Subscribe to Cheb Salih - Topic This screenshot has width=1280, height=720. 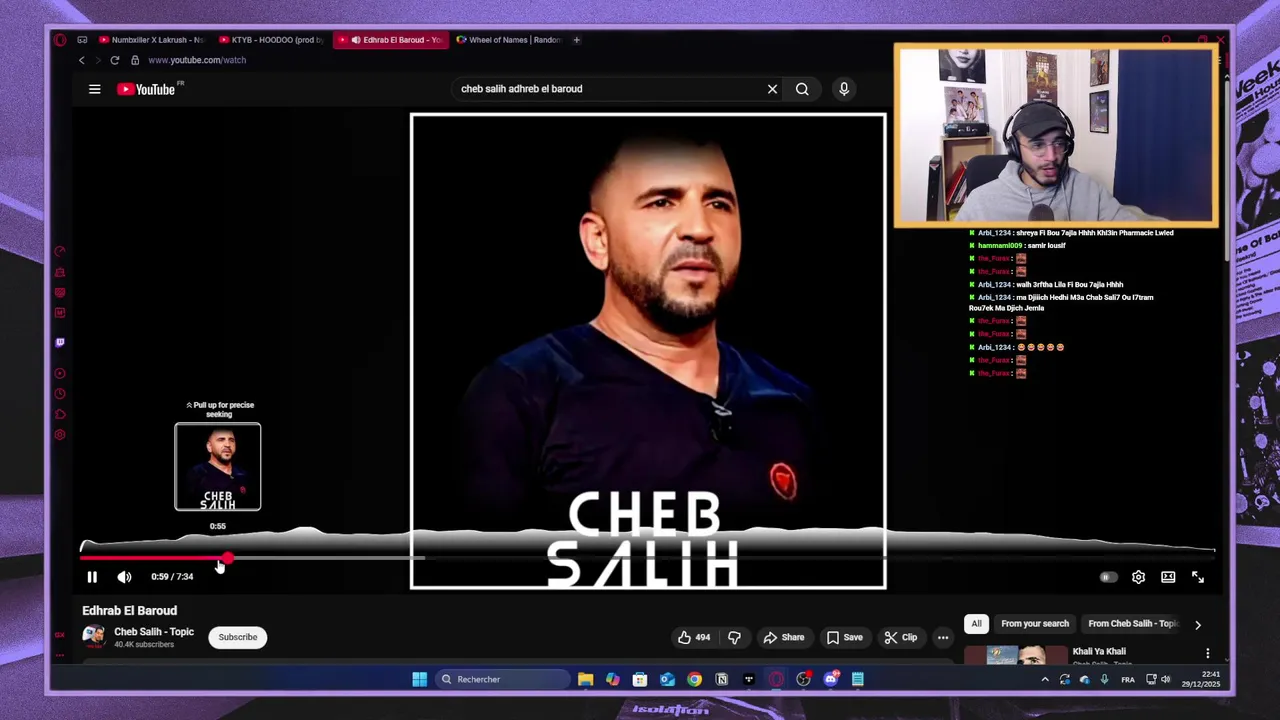[238, 637]
